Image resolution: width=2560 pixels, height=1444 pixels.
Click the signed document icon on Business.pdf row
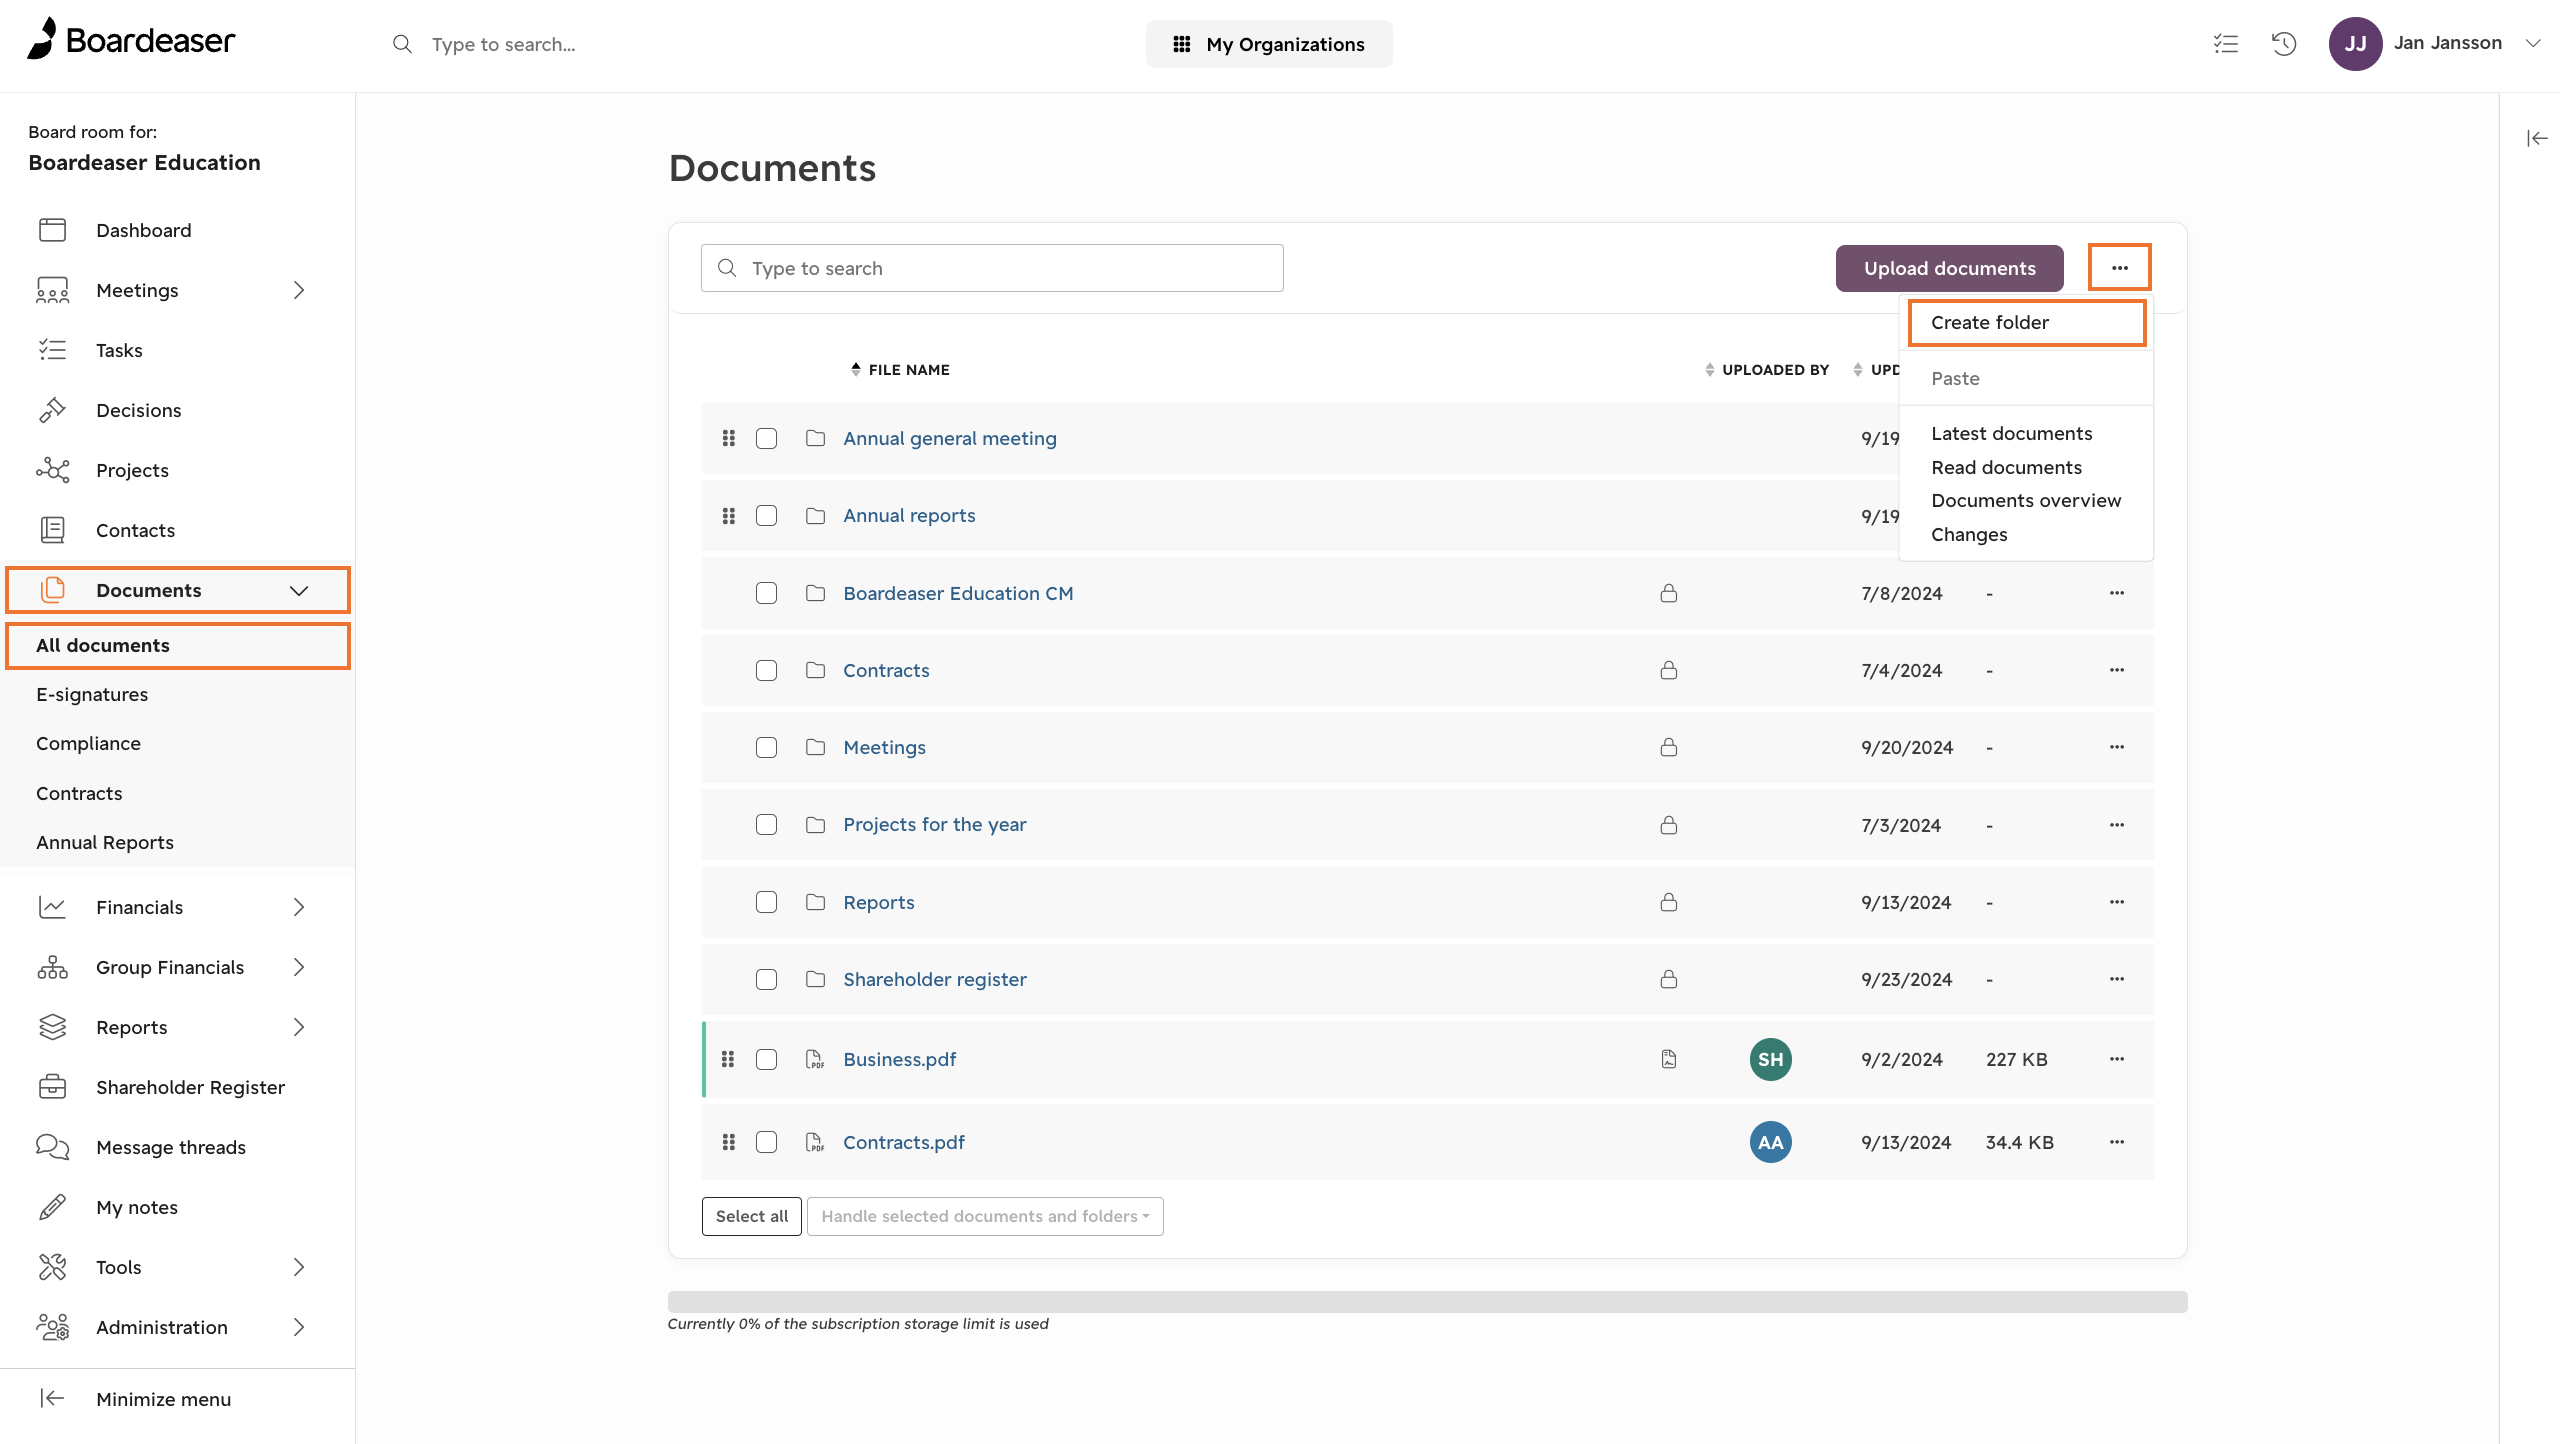(1668, 1059)
